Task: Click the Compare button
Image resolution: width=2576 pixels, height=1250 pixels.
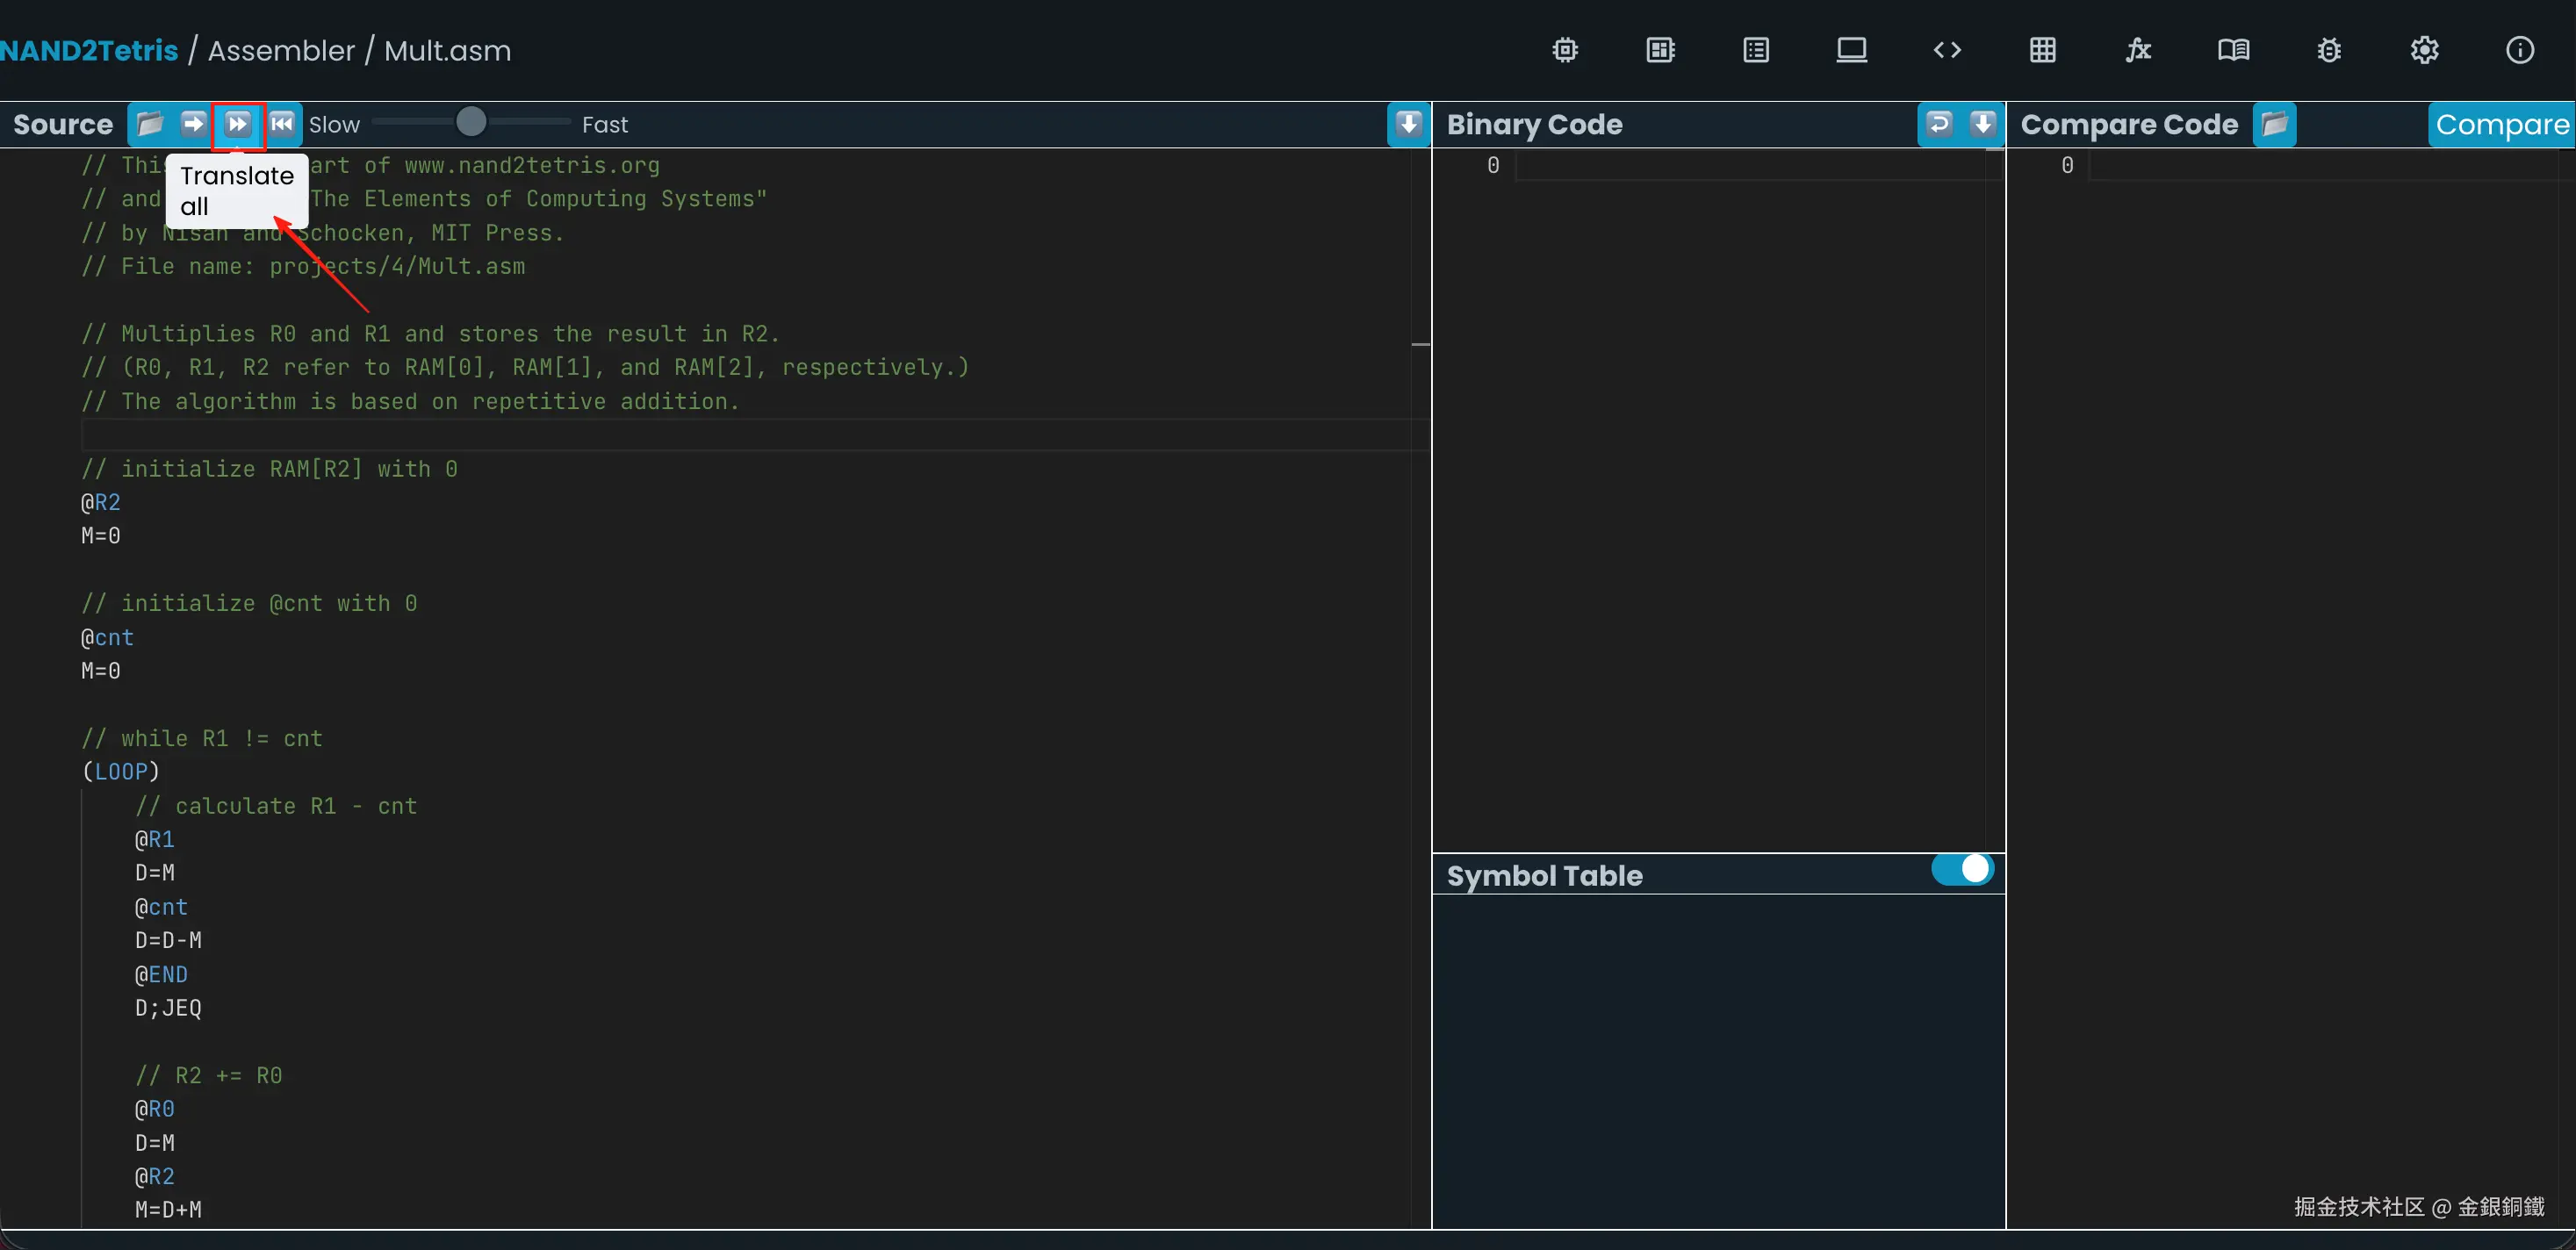Action: [x=2501, y=124]
